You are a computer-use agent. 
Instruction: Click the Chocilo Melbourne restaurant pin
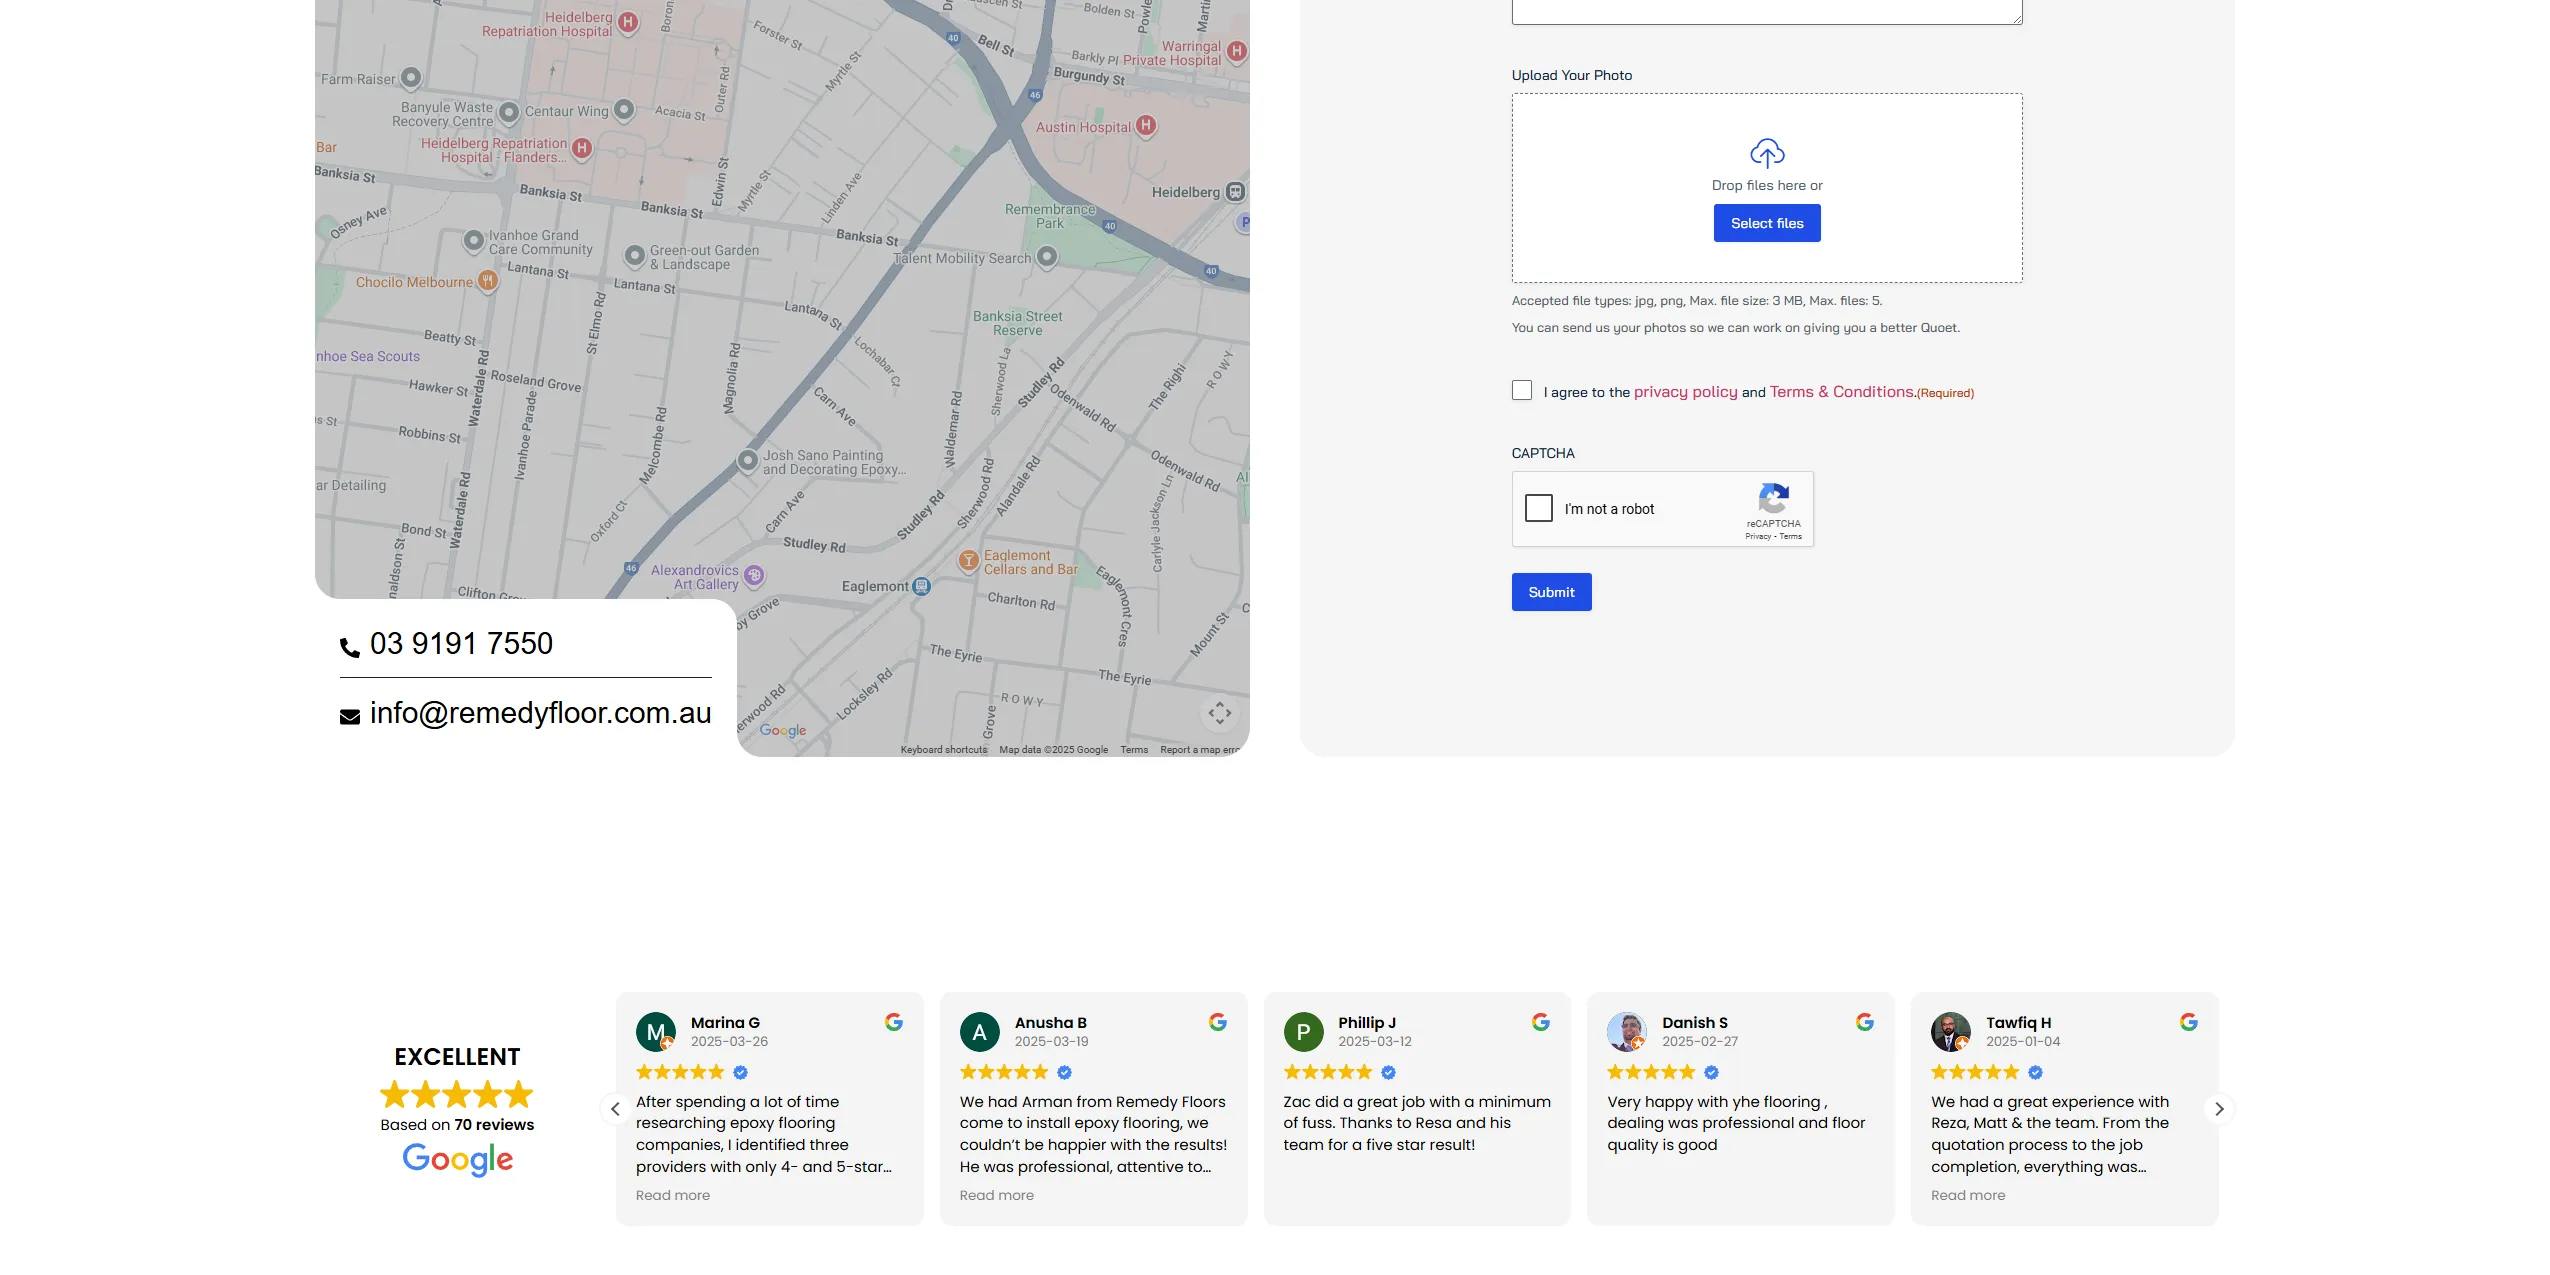point(487,281)
